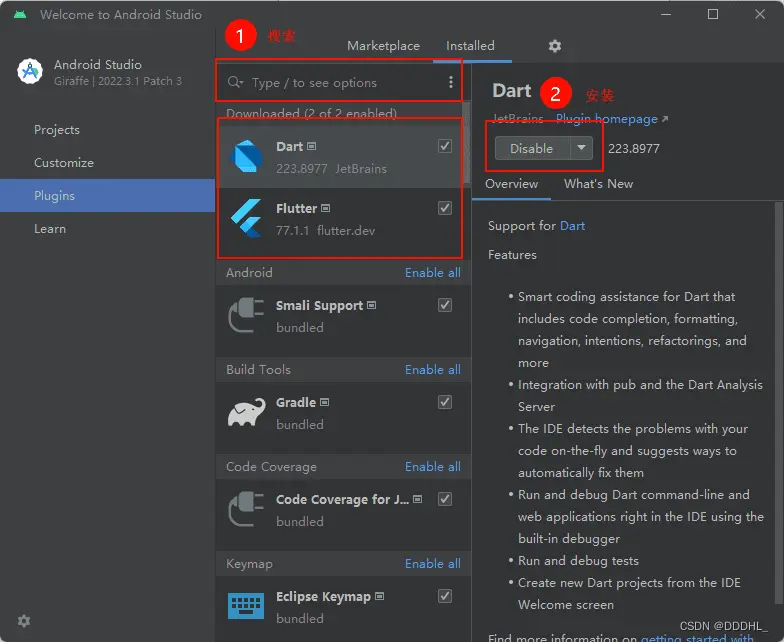The width and height of the screenshot is (784, 642).
Task: Open plugin settings gear beside Installed tab
Action: (x=555, y=46)
